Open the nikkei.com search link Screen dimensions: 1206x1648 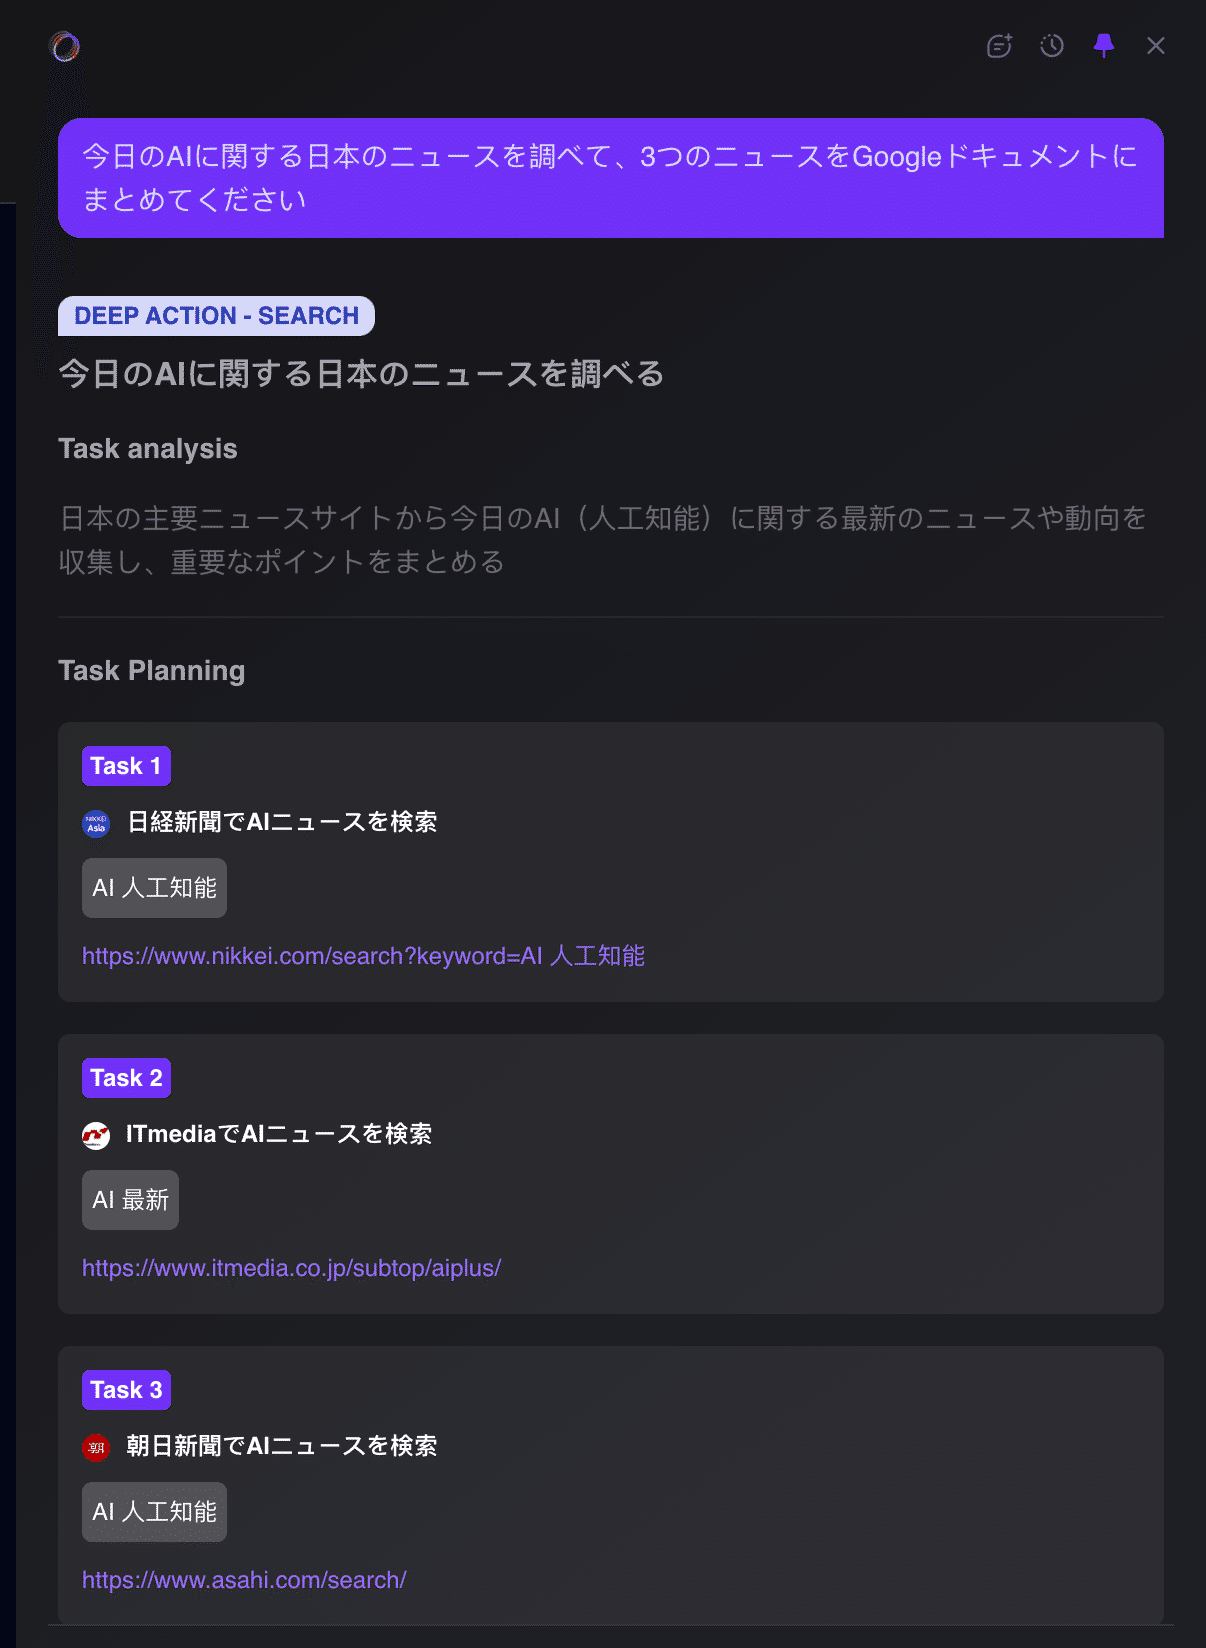(x=363, y=956)
